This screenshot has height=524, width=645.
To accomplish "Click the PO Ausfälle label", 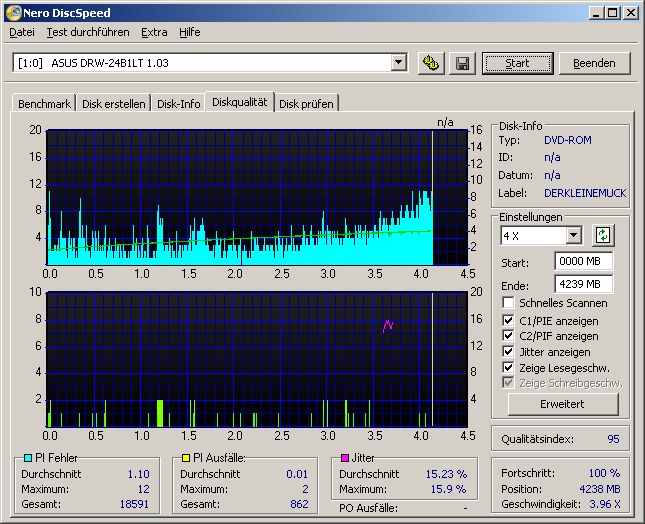I will tap(368, 508).
